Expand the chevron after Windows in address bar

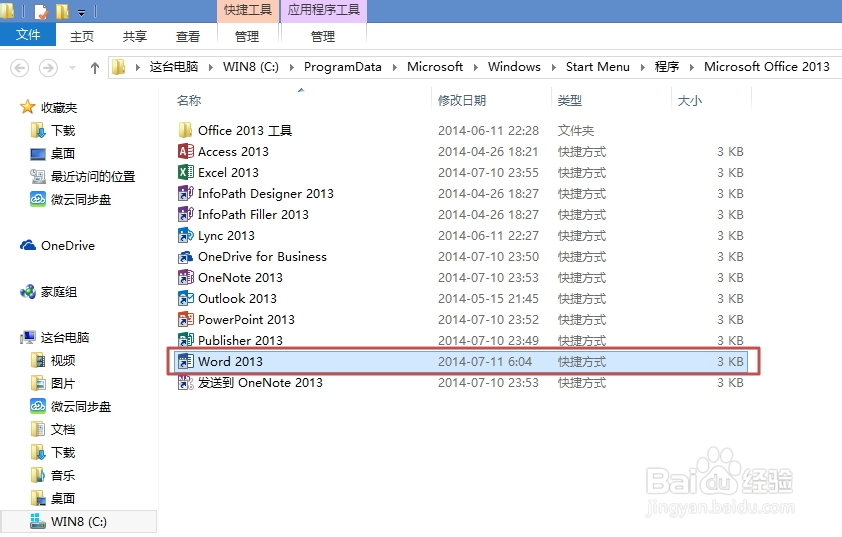click(554, 67)
